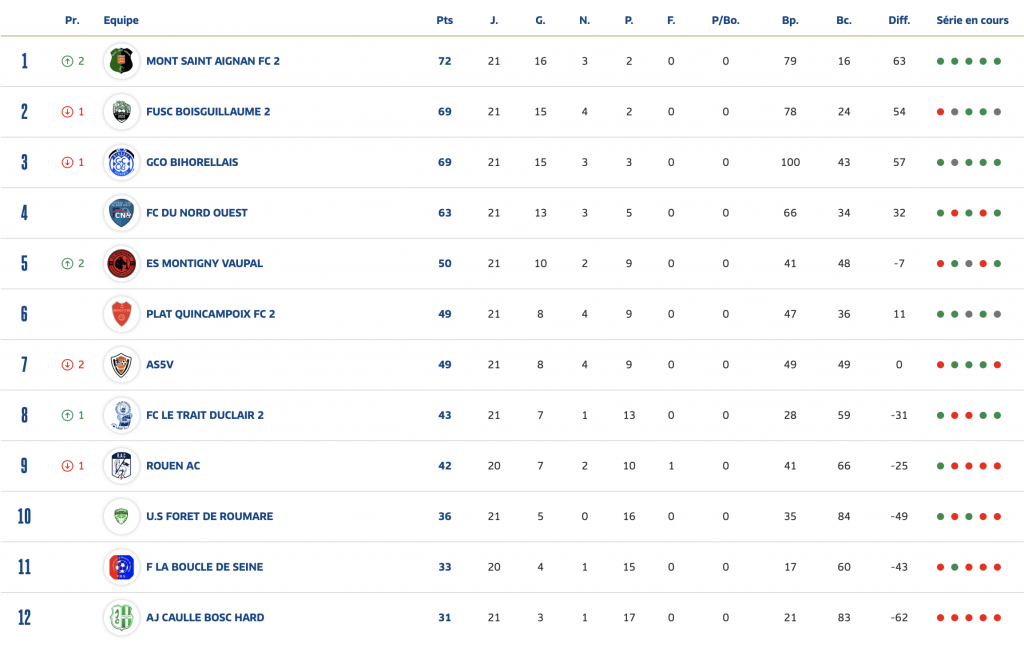Click the Pts column header
The width and height of the screenshot is (1024, 647).
[x=445, y=20]
